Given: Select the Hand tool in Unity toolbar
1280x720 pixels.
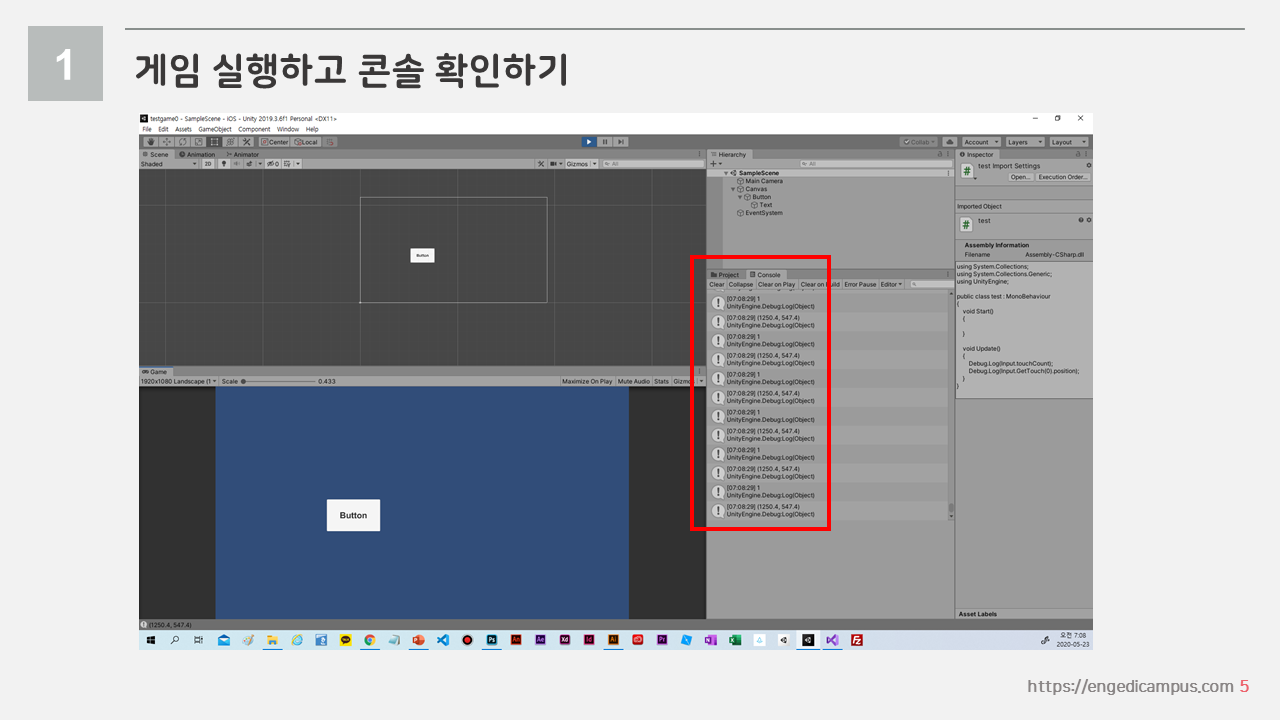Looking at the screenshot, I should pyautogui.click(x=151, y=142).
